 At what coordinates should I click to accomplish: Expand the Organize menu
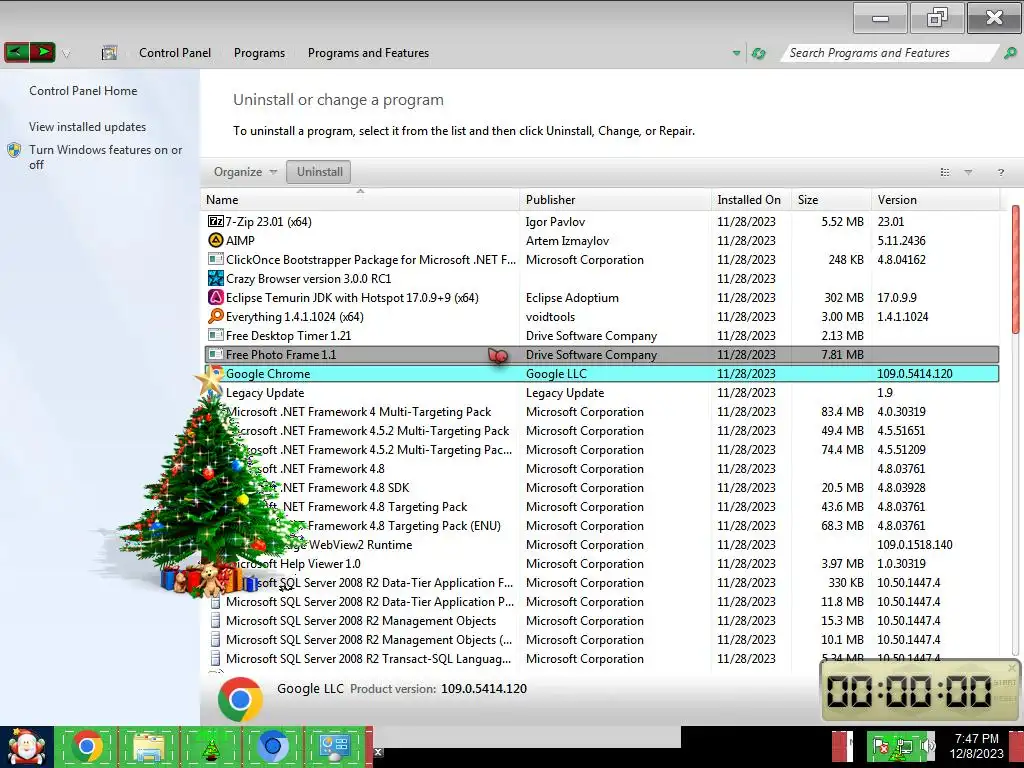pyautogui.click(x=245, y=172)
